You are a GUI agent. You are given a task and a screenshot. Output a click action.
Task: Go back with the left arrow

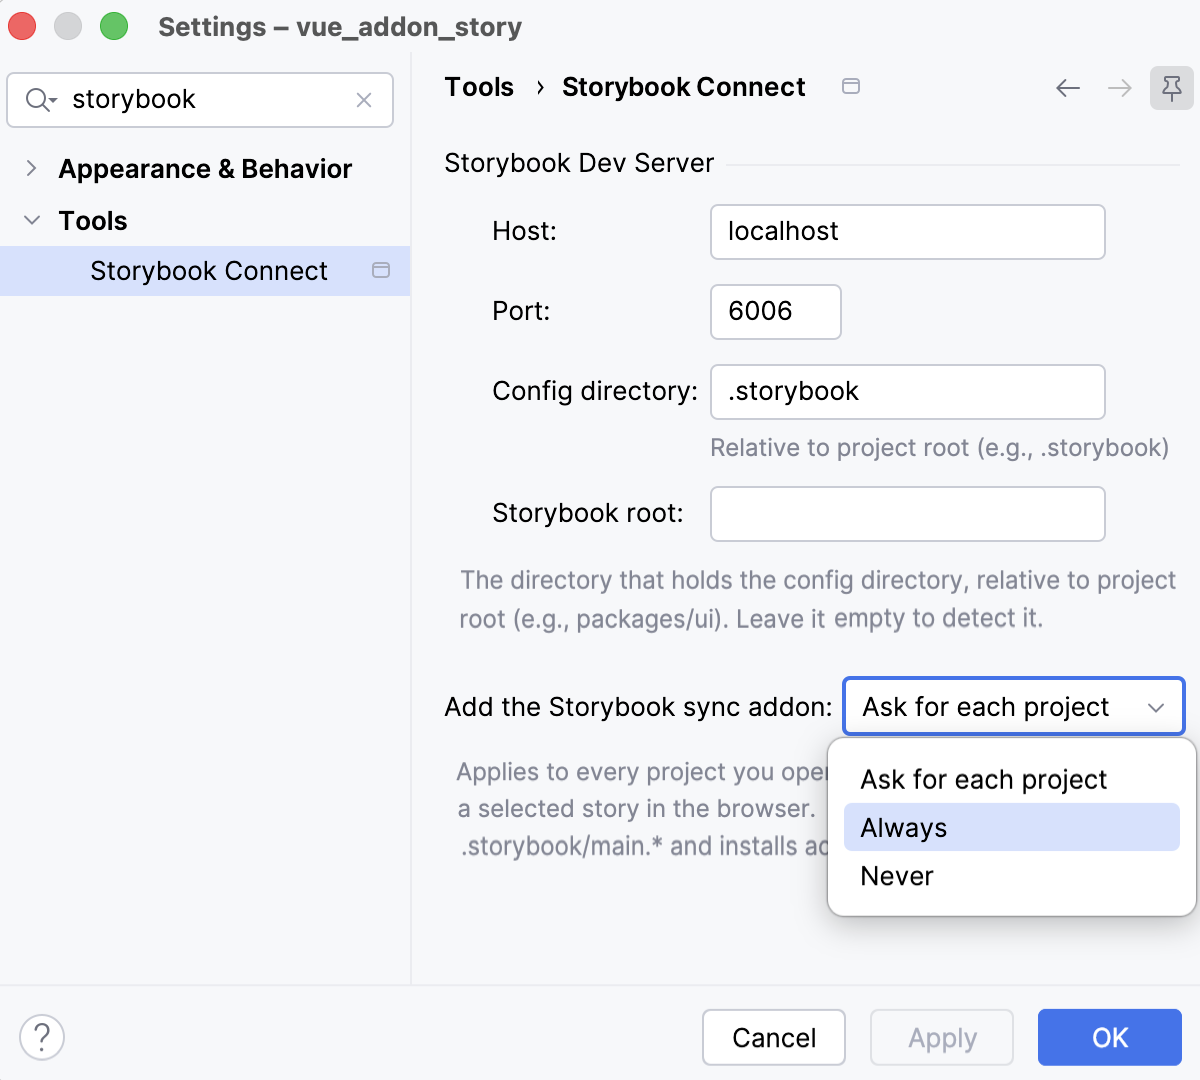coord(1068,88)
